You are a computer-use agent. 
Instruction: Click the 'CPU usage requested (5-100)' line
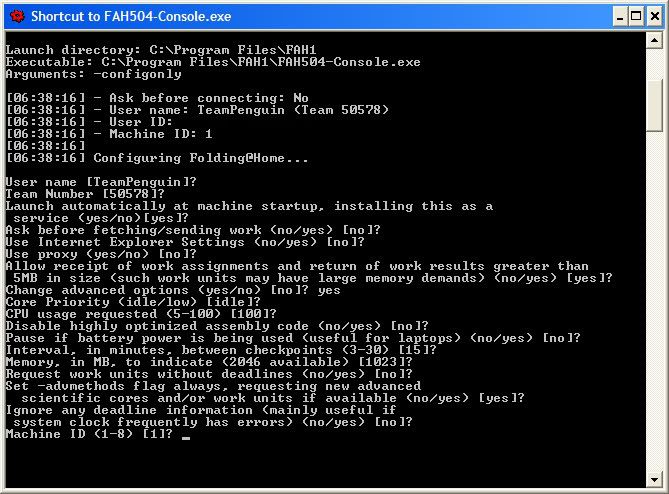coord(141,314)
